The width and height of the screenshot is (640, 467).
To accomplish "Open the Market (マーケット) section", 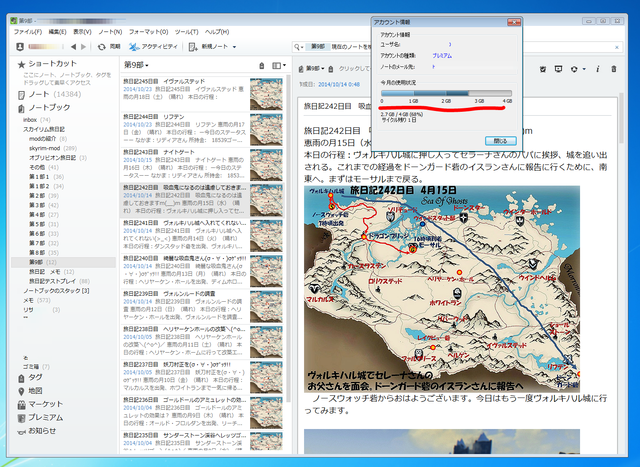I will tap(40, 404).
